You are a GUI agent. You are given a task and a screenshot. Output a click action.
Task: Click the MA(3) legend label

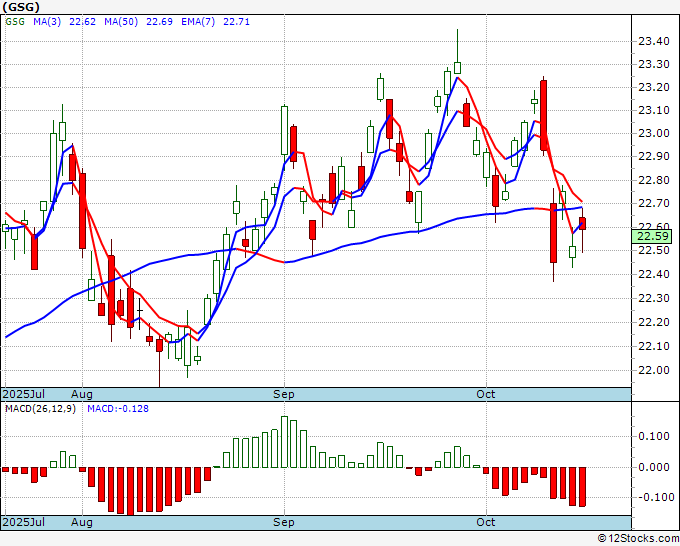[47, 22]
